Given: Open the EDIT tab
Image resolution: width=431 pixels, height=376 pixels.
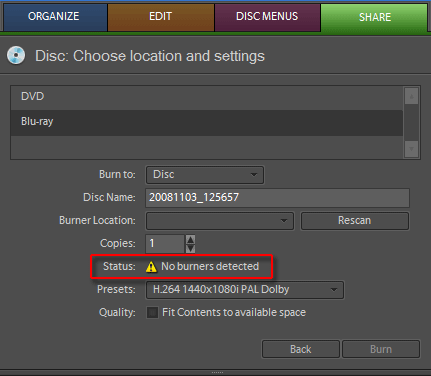Looking at the screenshot, I should (161, 17).
